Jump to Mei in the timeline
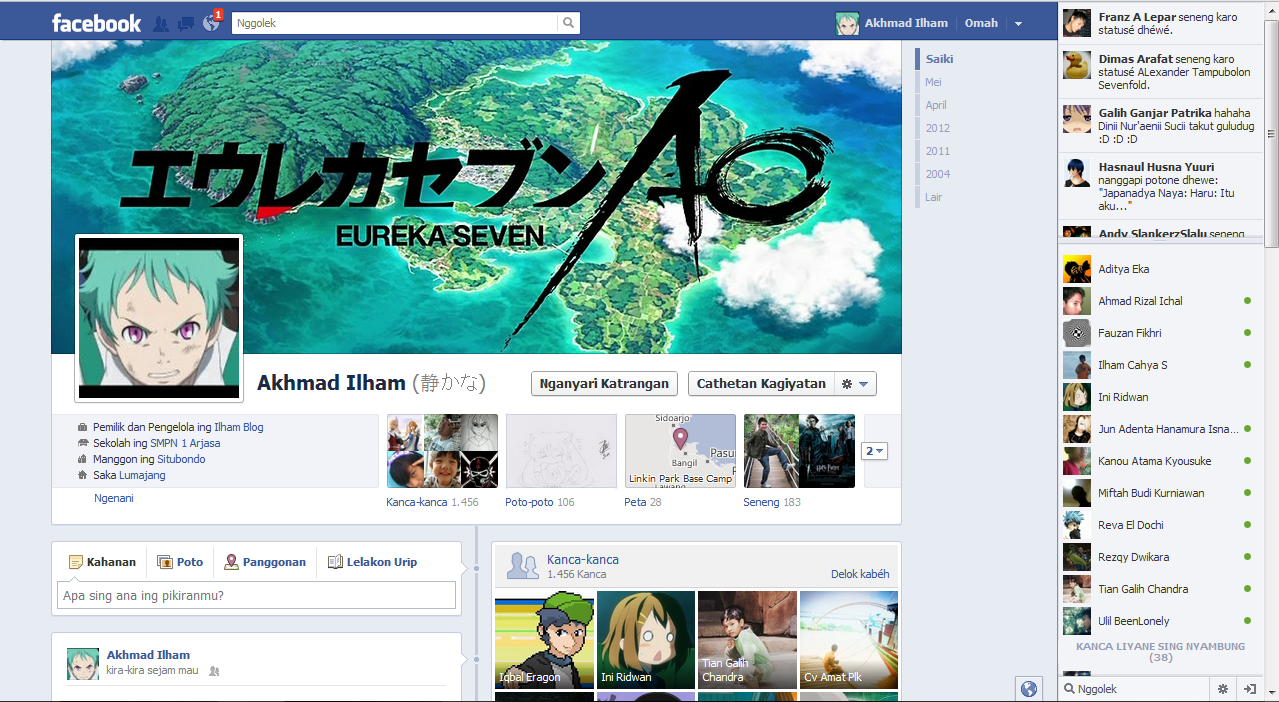Screen dimensions: 1279x702 tap(933, 82)
